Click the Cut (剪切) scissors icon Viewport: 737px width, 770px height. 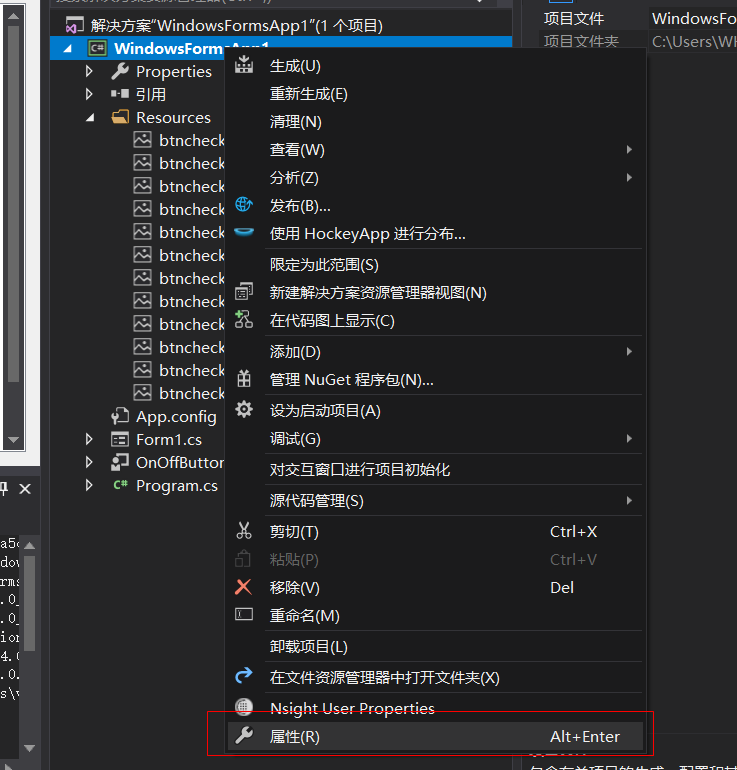(244, 530)
